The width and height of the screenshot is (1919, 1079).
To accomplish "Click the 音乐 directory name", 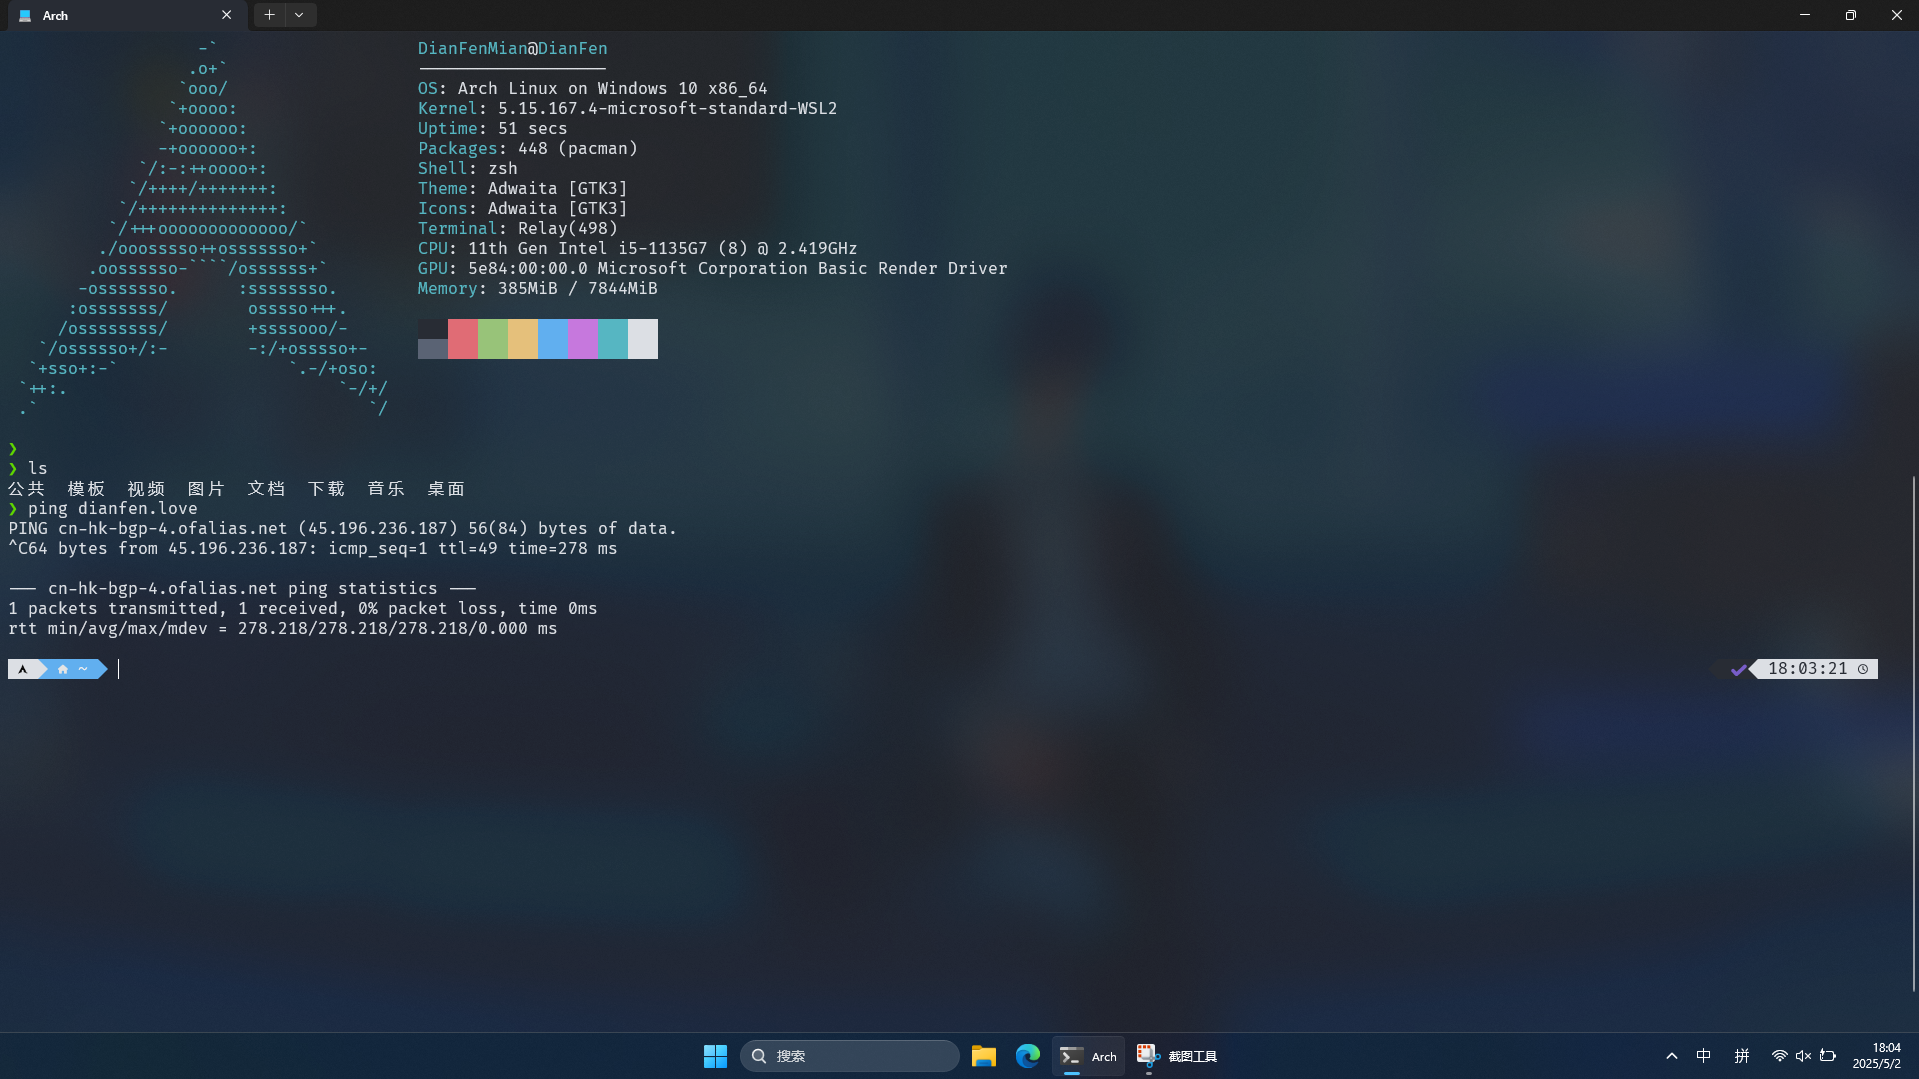I will coord(386,488).
